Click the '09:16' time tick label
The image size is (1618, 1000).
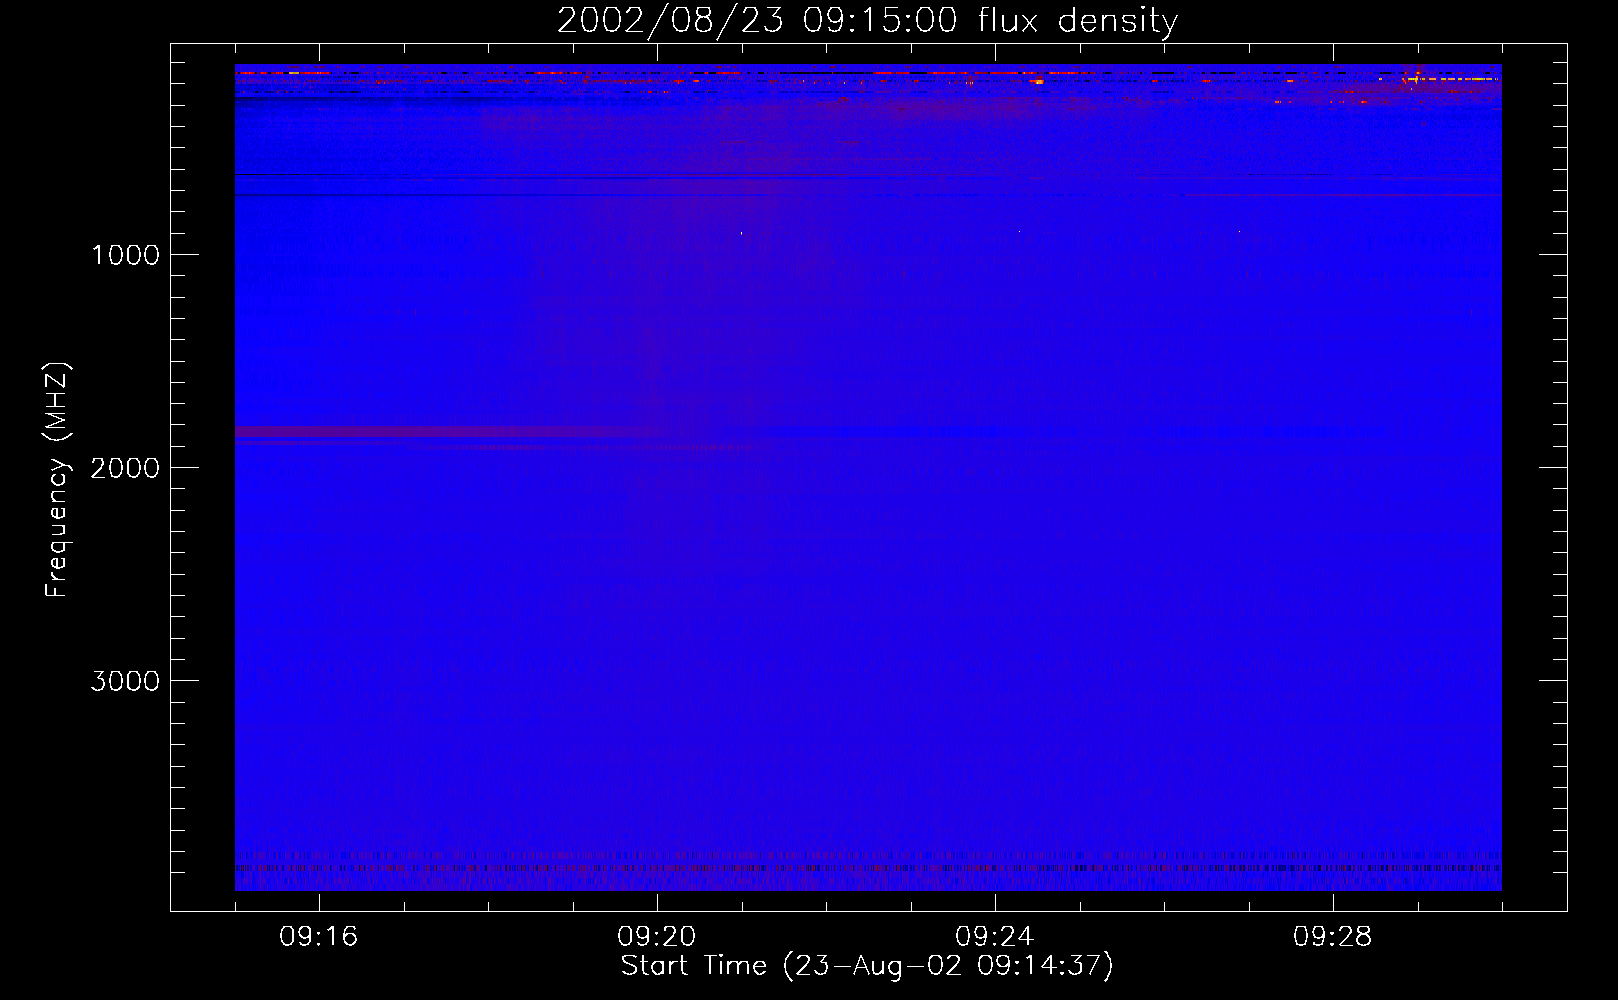point(318,937)
